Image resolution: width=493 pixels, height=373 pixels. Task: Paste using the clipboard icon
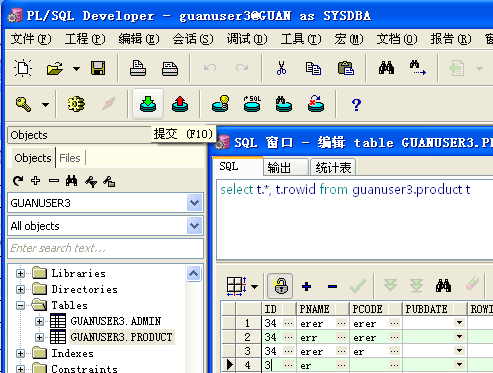pyautogui.click(x=346, y=68)
